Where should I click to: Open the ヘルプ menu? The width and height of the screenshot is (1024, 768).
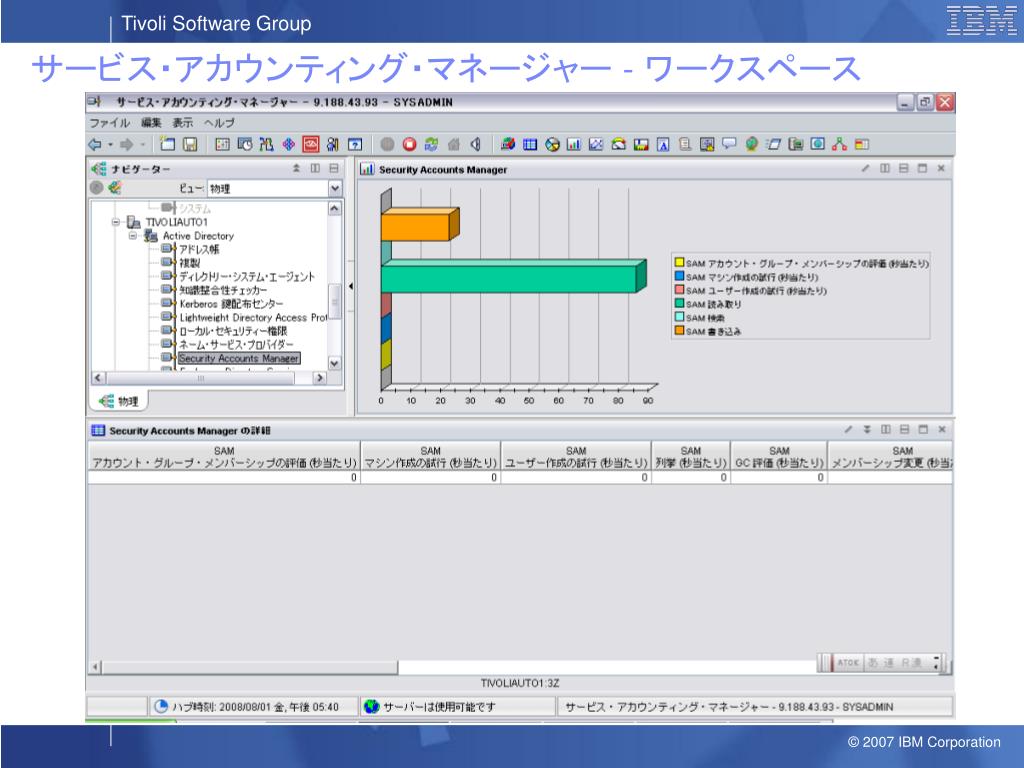tap(219, 123)
